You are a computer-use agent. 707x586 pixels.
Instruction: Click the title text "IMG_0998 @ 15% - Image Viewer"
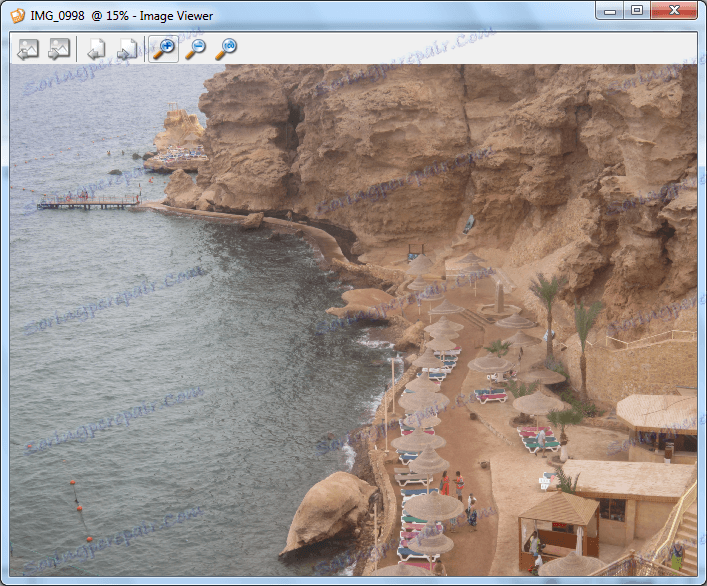(122, 16)
